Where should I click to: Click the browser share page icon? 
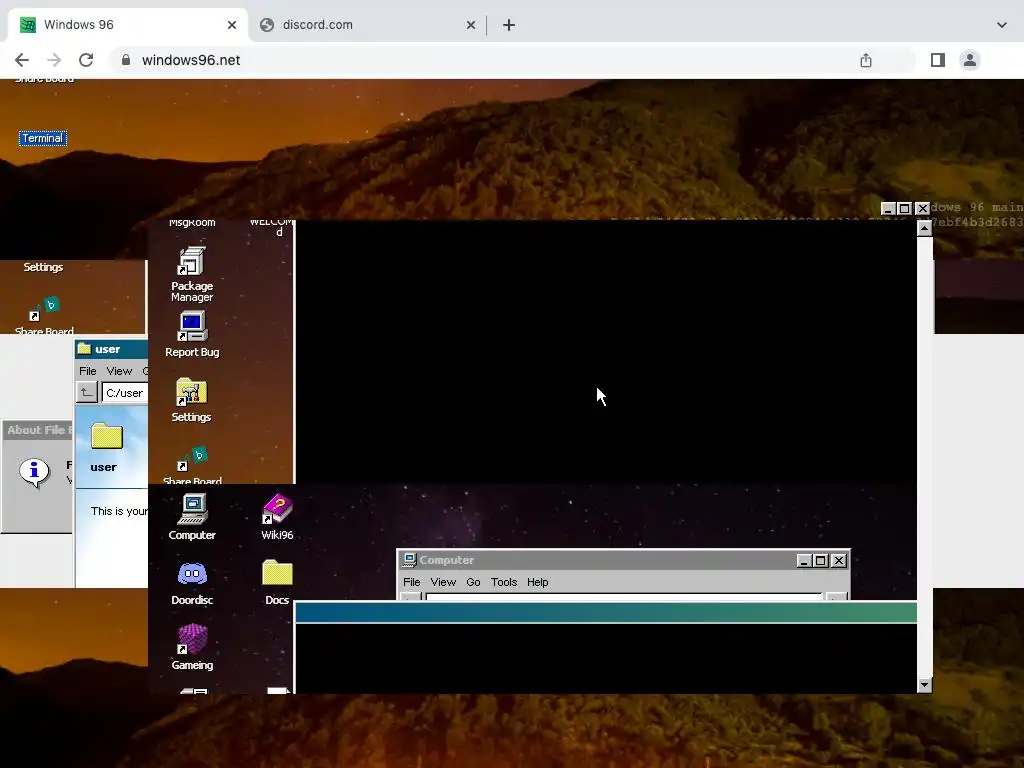866,60
